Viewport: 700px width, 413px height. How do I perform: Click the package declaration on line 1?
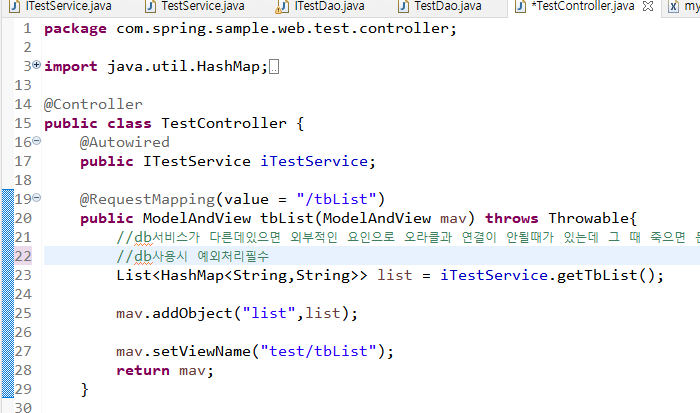(250, 29)
